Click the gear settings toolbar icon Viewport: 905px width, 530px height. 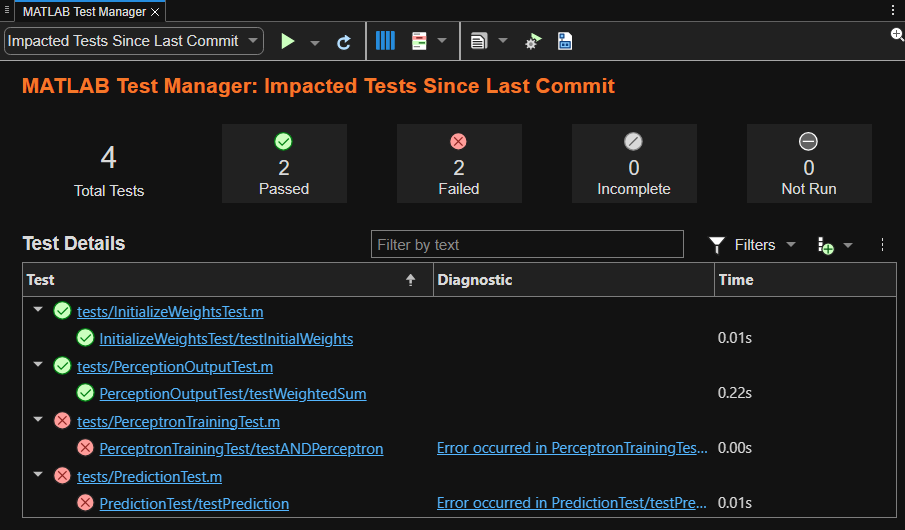click(533, 42)
